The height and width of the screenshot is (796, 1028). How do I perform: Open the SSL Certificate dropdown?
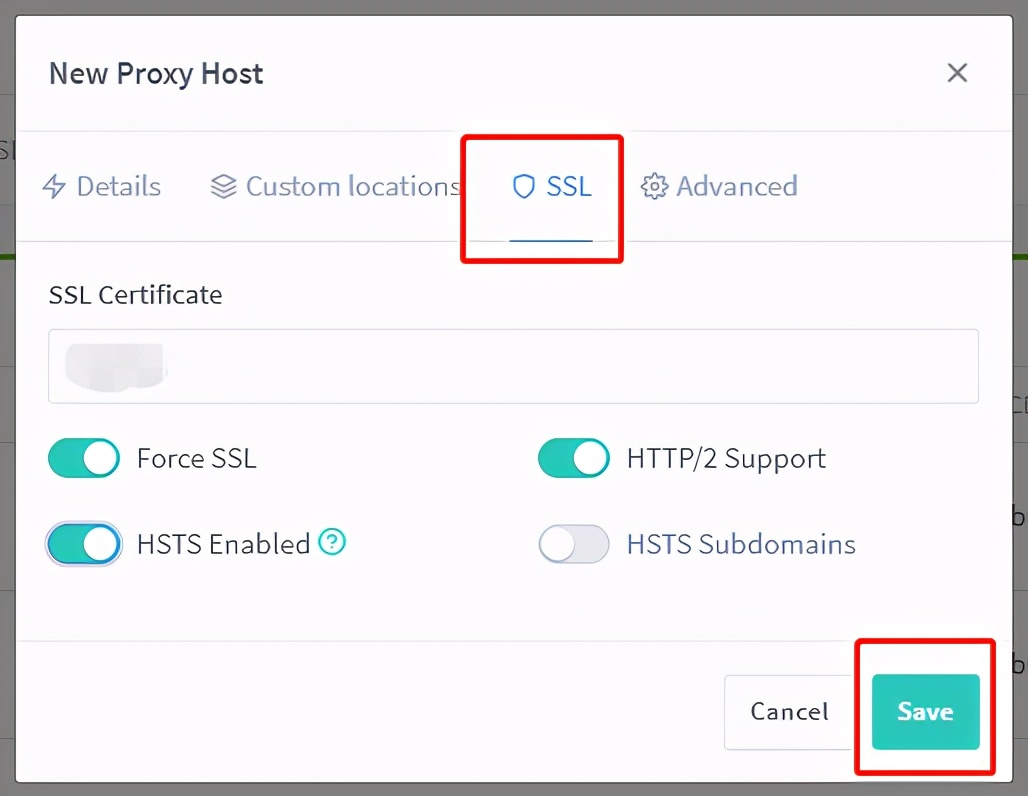point(513,366)
